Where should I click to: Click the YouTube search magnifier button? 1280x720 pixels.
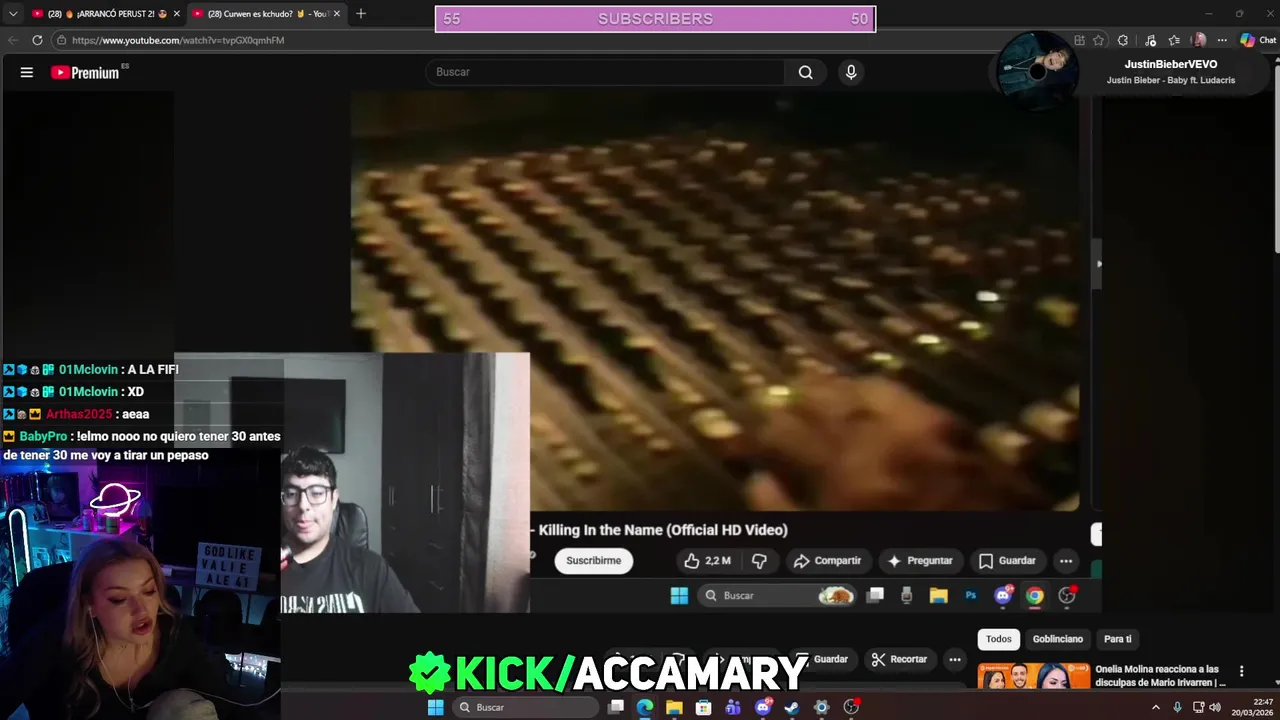pos(805,72)
